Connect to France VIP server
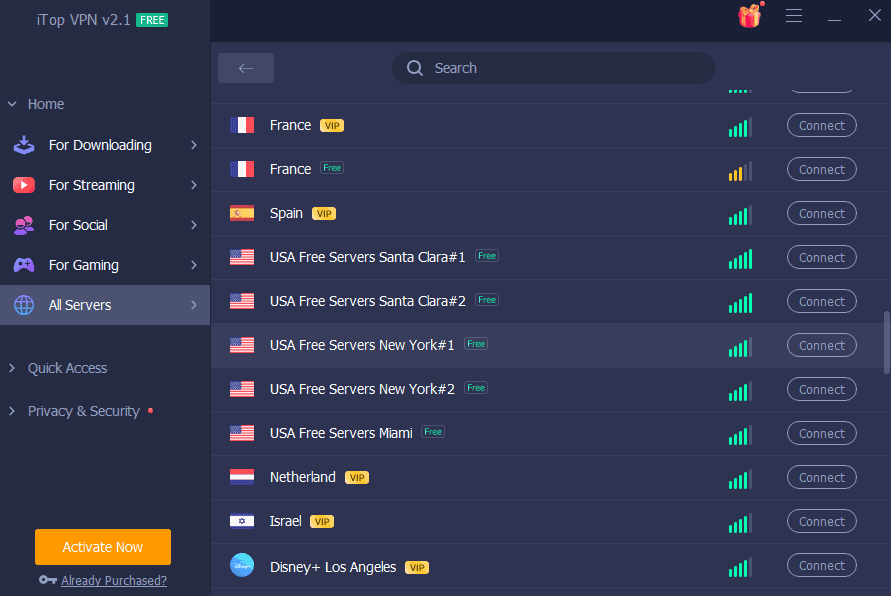The width and height of the screenshot is (891, 596). tap(822, 126)
